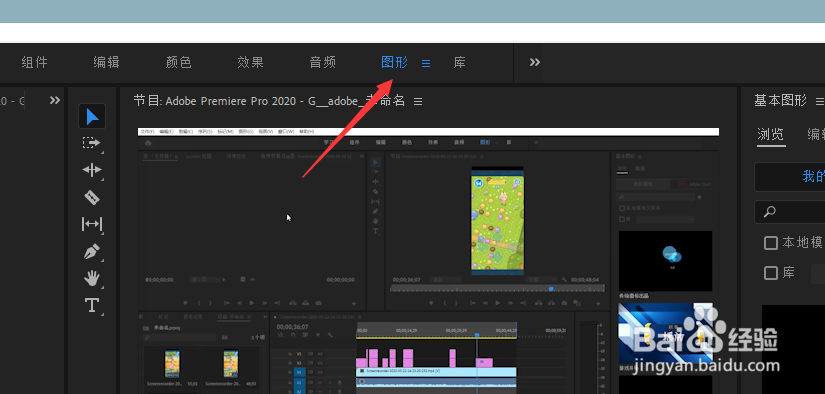Switch to the 库 workspace

click(x=460, y=63)
